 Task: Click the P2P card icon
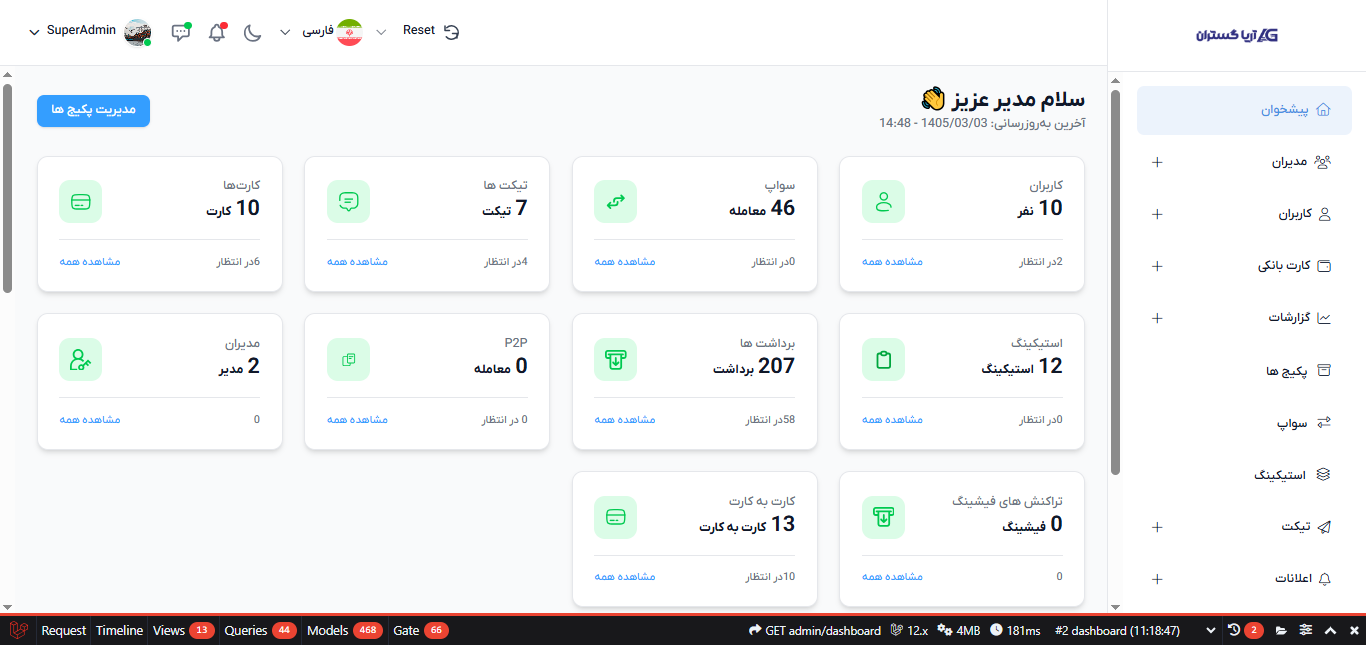348,360
